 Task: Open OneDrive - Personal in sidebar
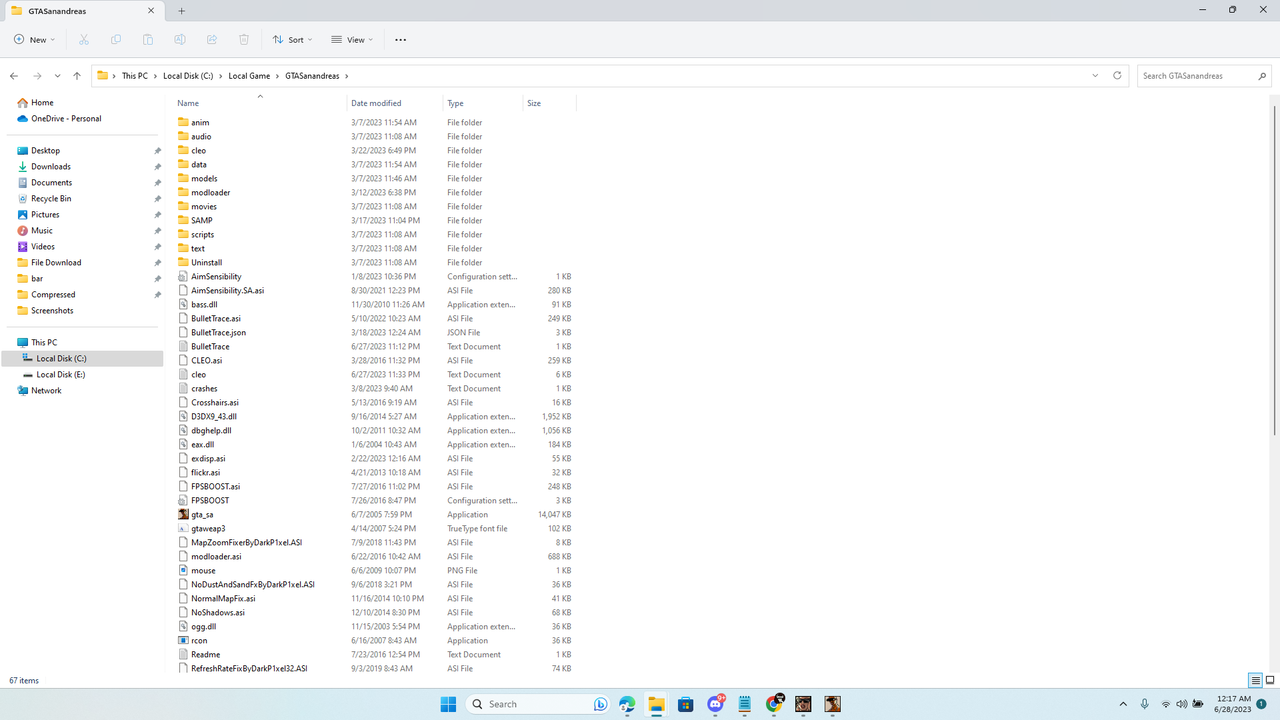[66, 118]
